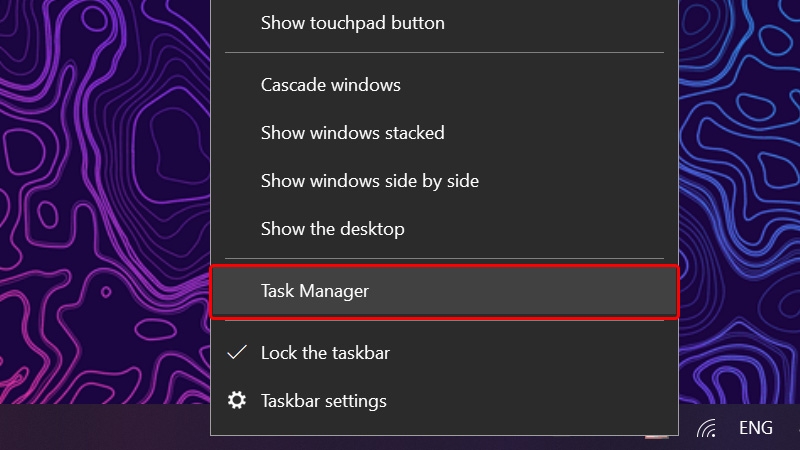
Task: Select Show windows stacked
Action: coord(444,133)
